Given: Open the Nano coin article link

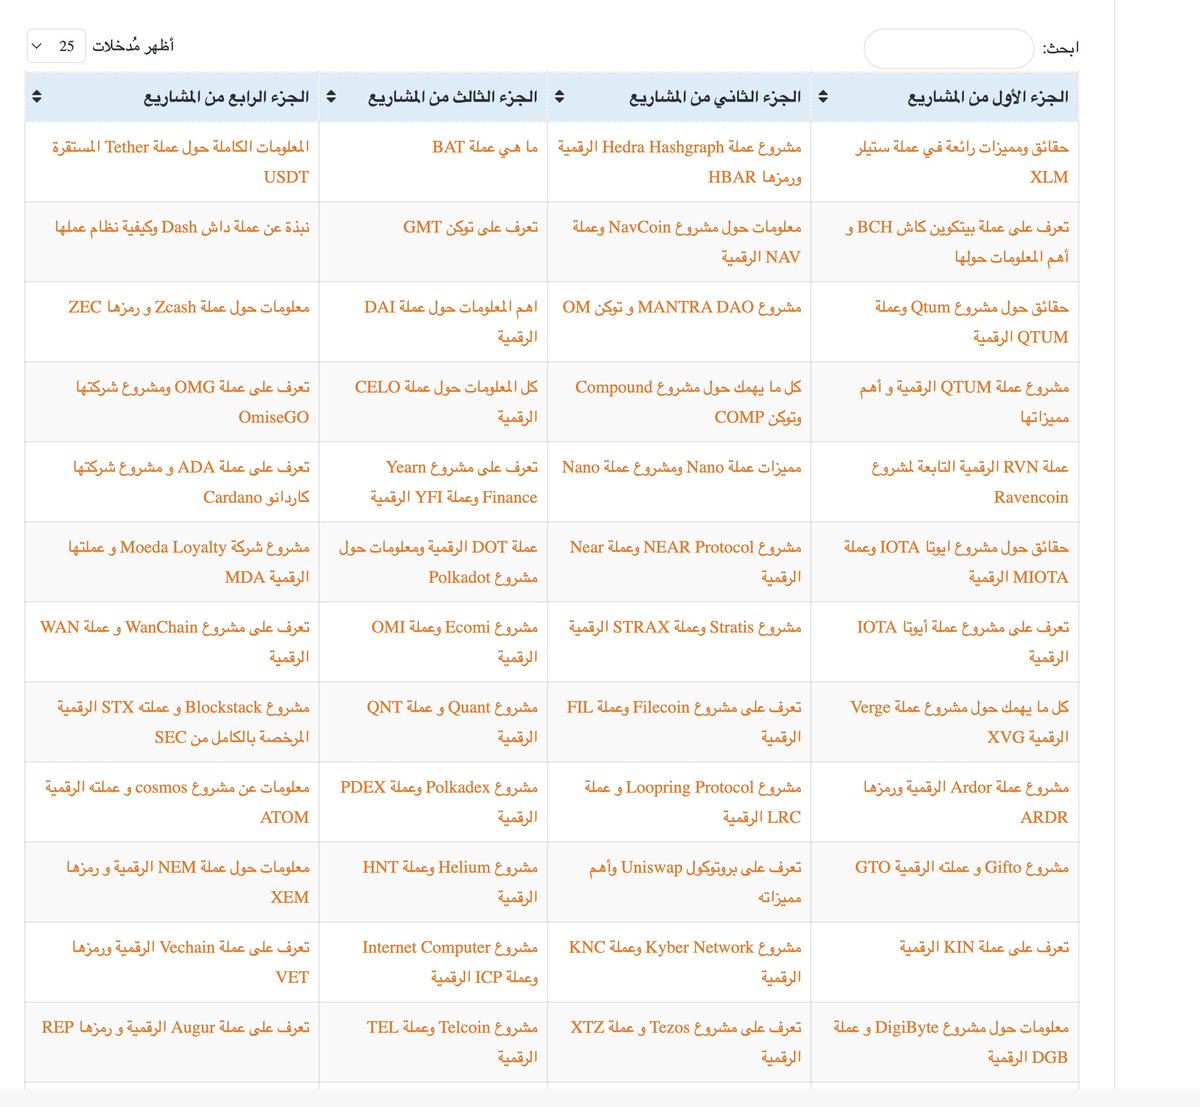Looking at the screenshot, I should [682, 467].
